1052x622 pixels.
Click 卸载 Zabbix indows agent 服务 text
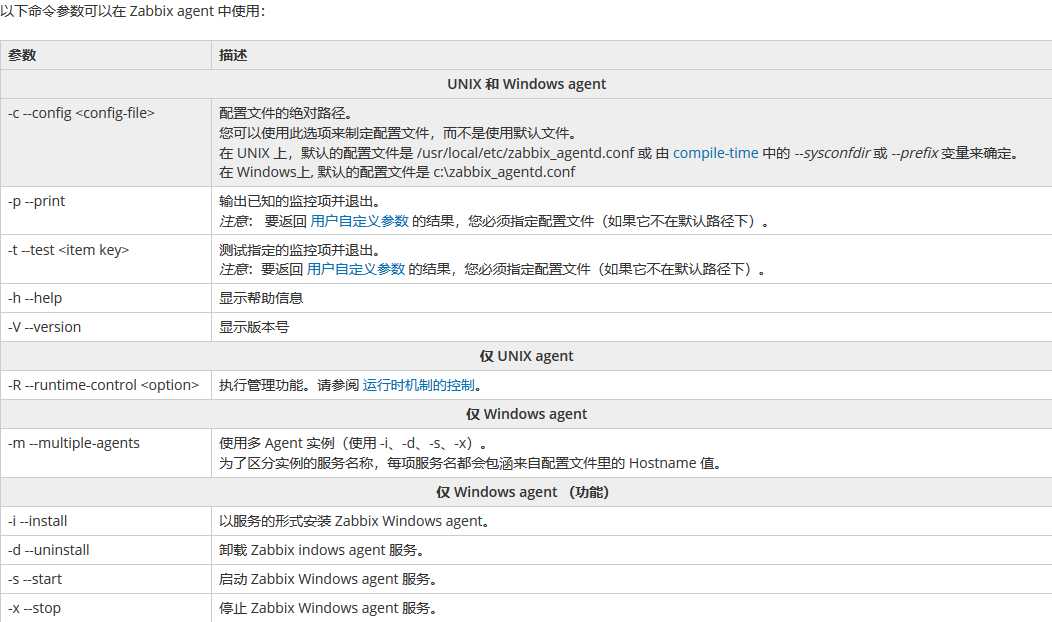(x=321, y=550)
